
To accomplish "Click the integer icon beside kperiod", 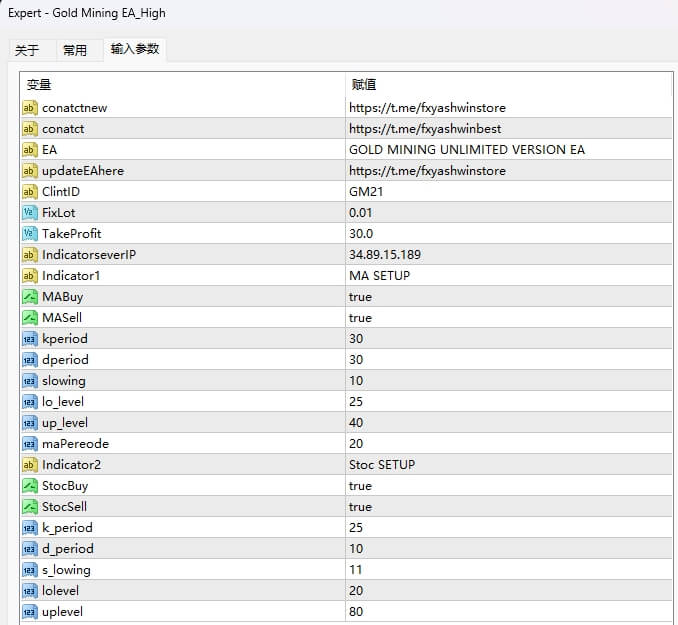I will tap(29, 339).
